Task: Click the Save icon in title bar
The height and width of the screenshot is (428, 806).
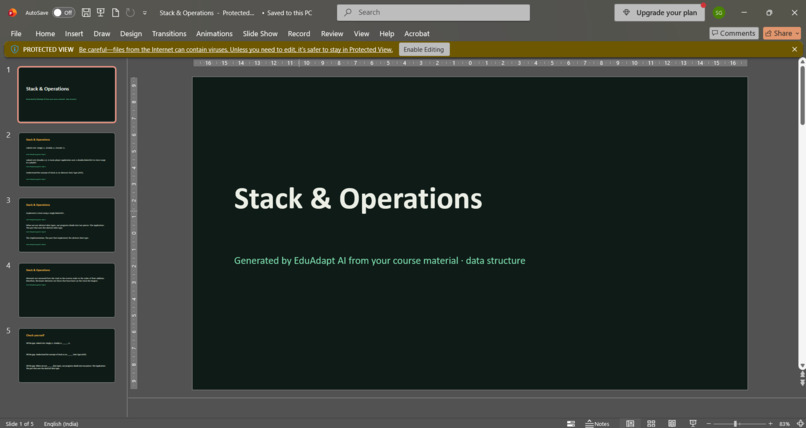Action: 86,13
